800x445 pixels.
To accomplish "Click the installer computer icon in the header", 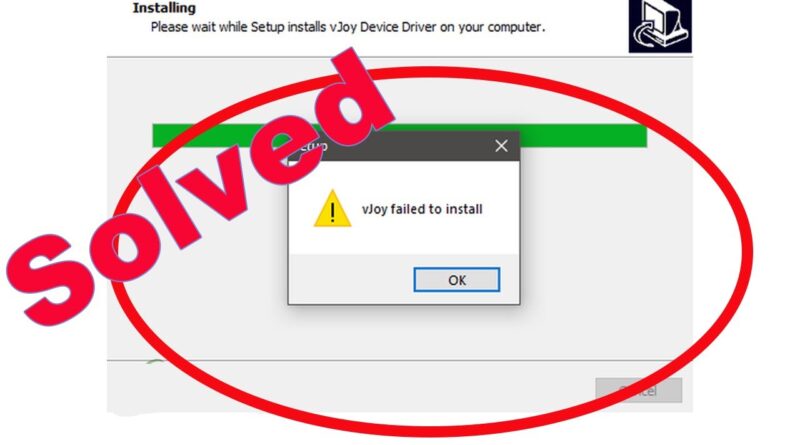I will (x=660, y=26).
